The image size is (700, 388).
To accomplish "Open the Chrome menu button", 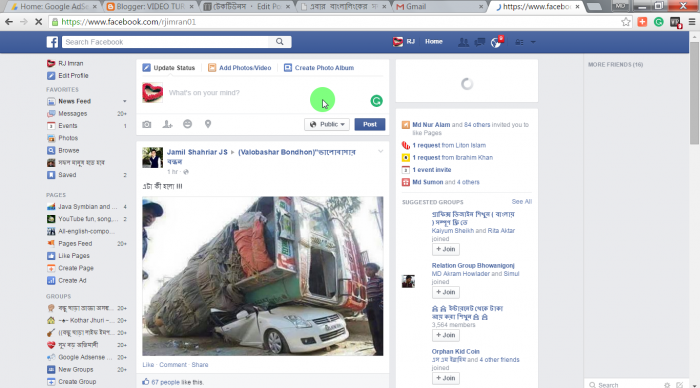I will pos(692,22).
